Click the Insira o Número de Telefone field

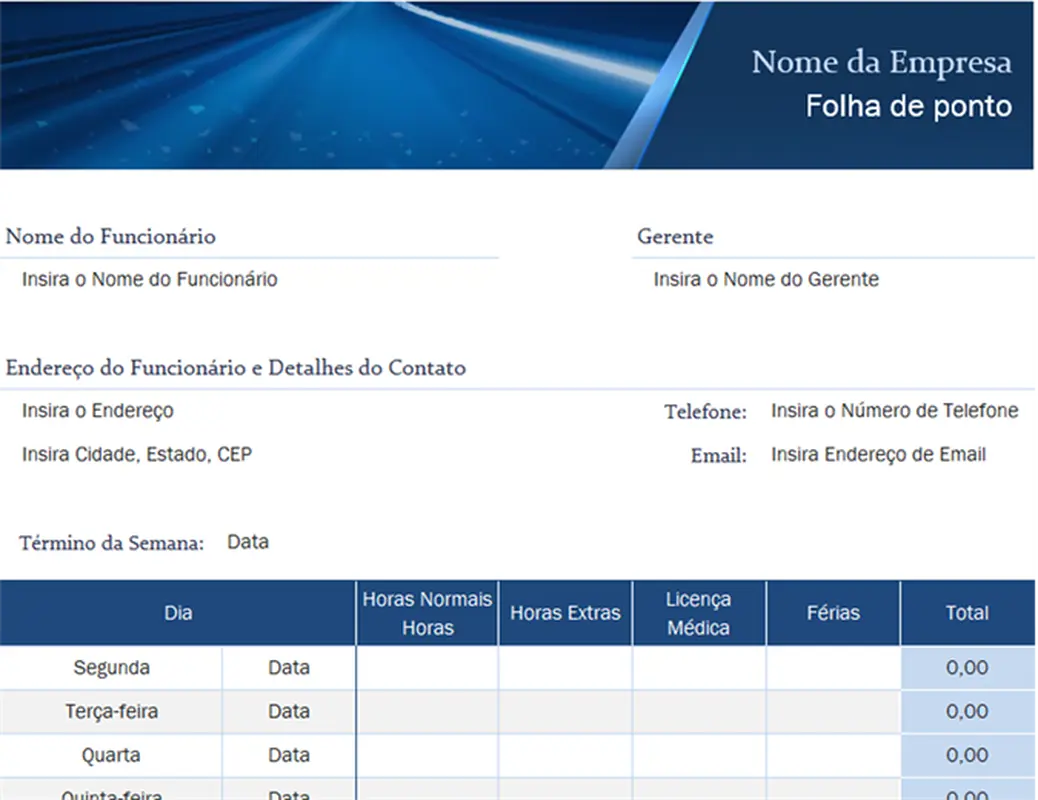895,410
